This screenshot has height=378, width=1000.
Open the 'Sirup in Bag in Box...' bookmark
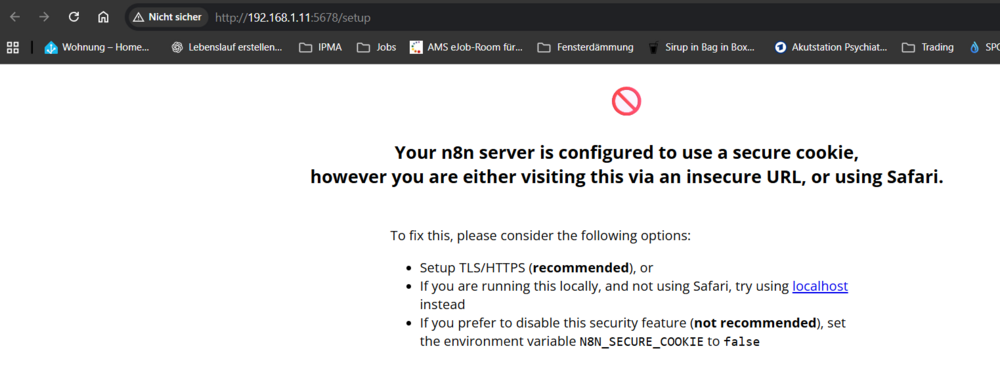point(701,47)
